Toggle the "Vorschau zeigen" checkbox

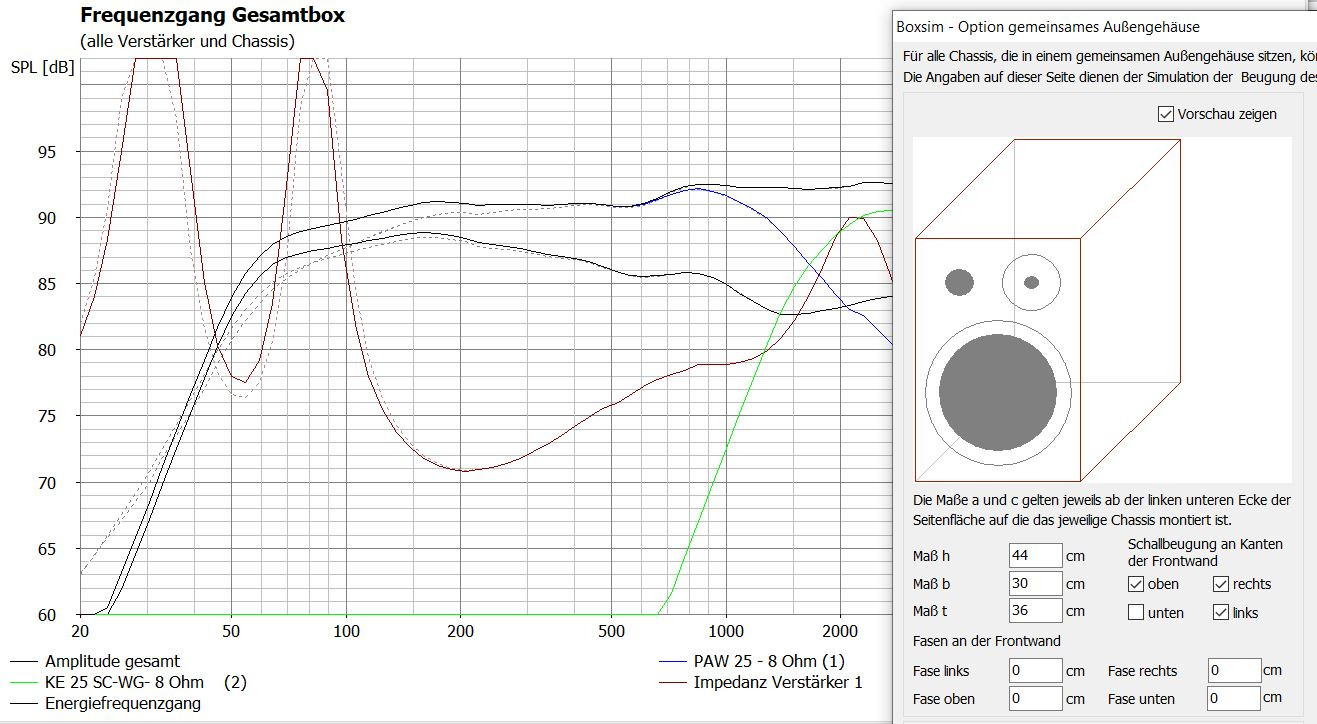point(1166,114)
